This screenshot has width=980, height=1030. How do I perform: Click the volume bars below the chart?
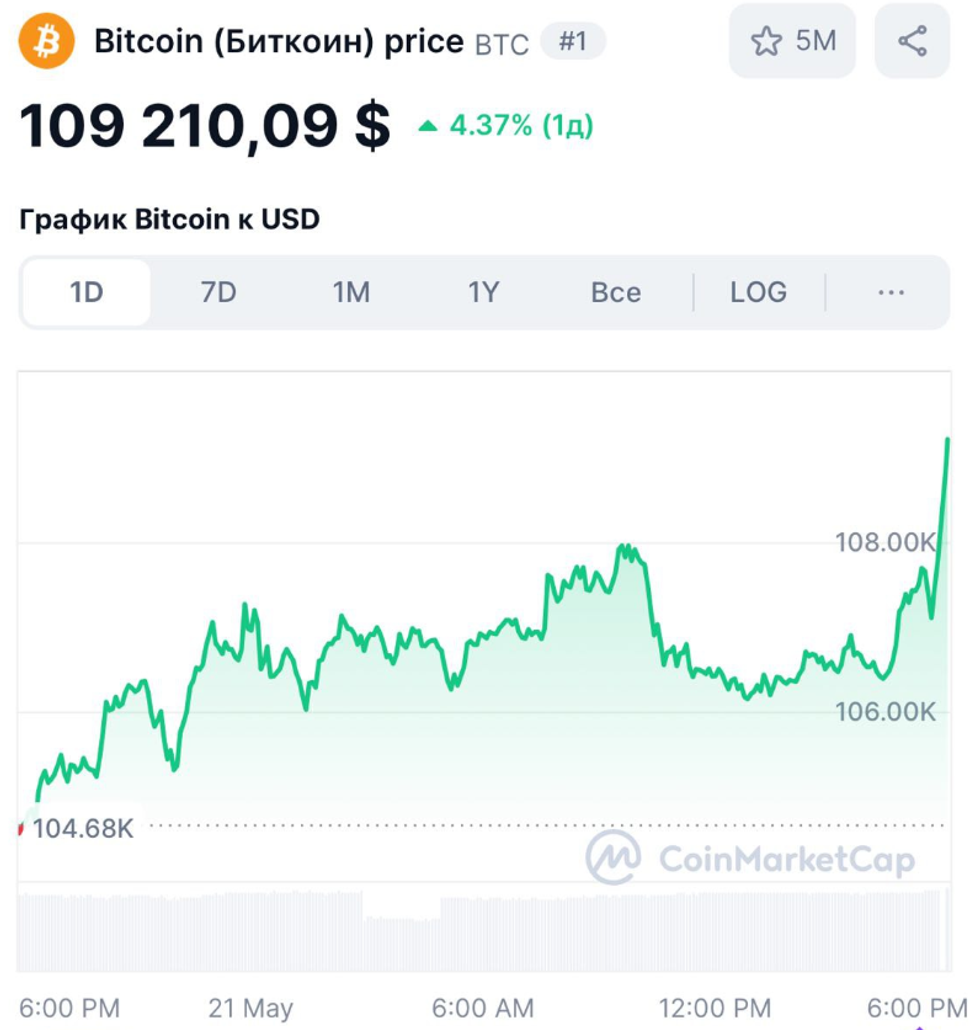pyautogui.click(x=480, y=930)
